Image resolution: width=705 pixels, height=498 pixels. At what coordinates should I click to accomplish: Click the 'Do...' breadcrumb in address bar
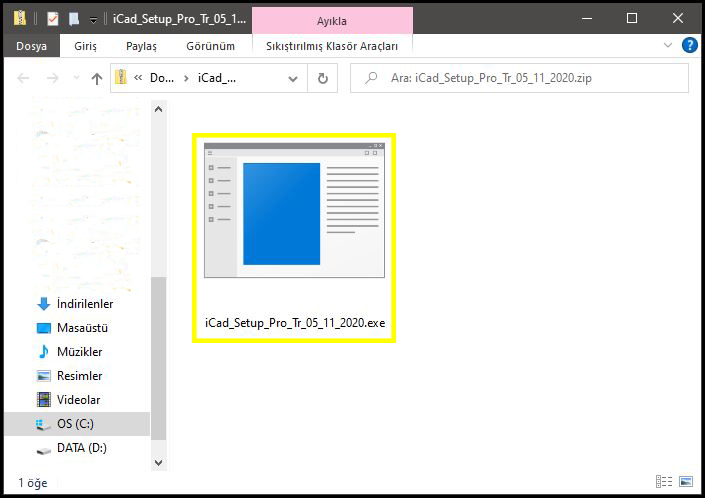pos(162,78)
